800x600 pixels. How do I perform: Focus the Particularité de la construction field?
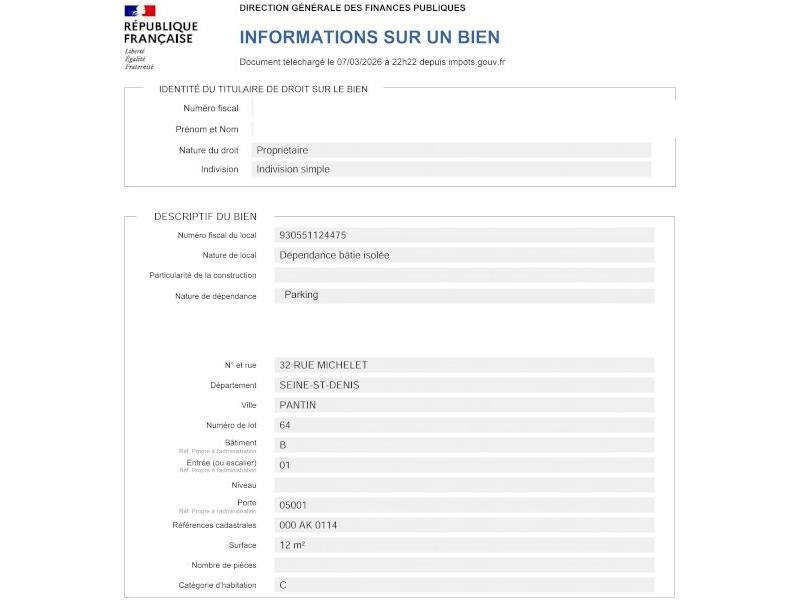click(x=464, y=275)
